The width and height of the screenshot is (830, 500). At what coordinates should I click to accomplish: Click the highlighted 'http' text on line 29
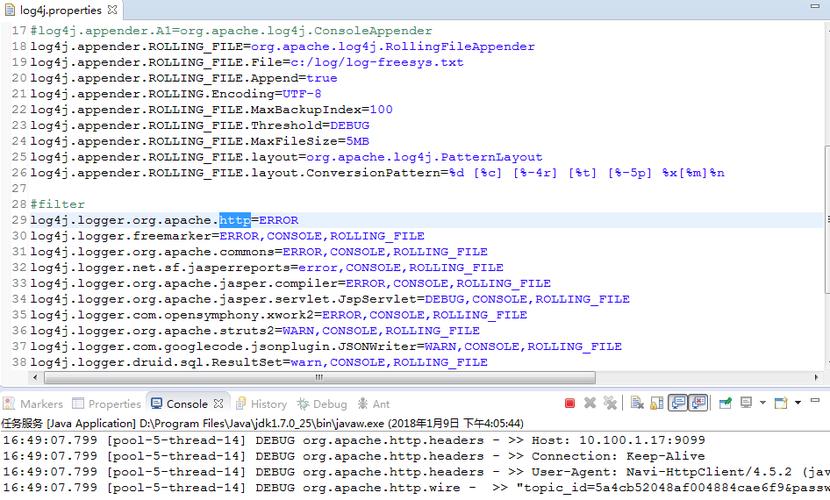pyautogui.click(x=235, y=220)
